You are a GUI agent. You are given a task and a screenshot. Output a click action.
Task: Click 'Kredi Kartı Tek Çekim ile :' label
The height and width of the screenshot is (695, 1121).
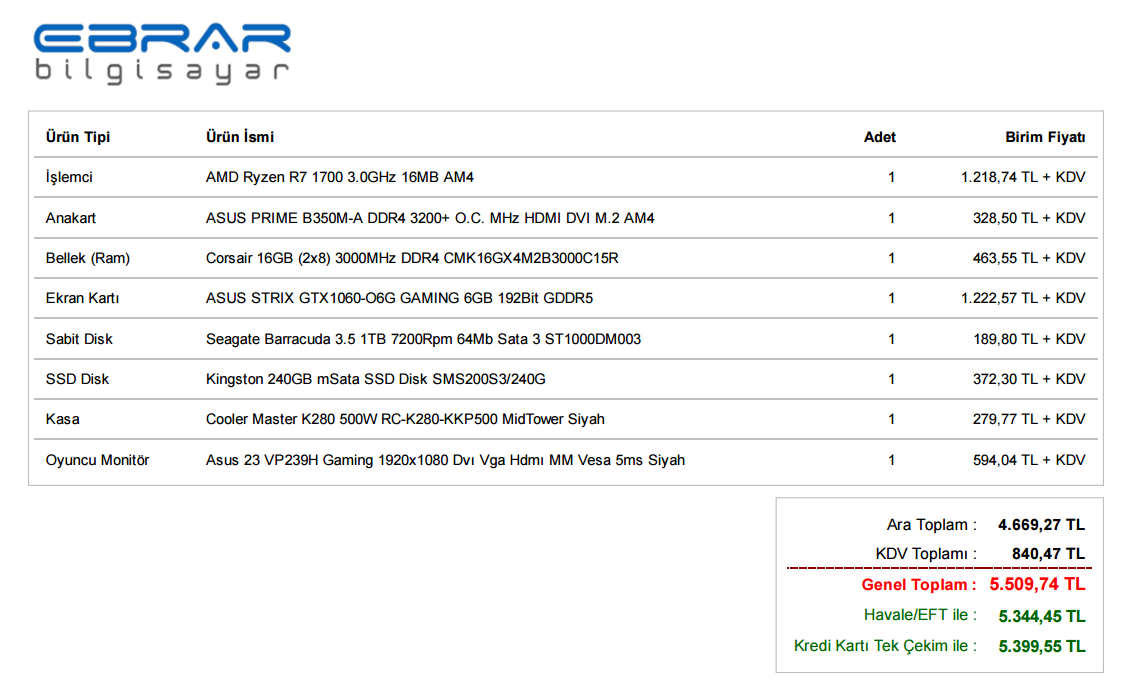885,646
